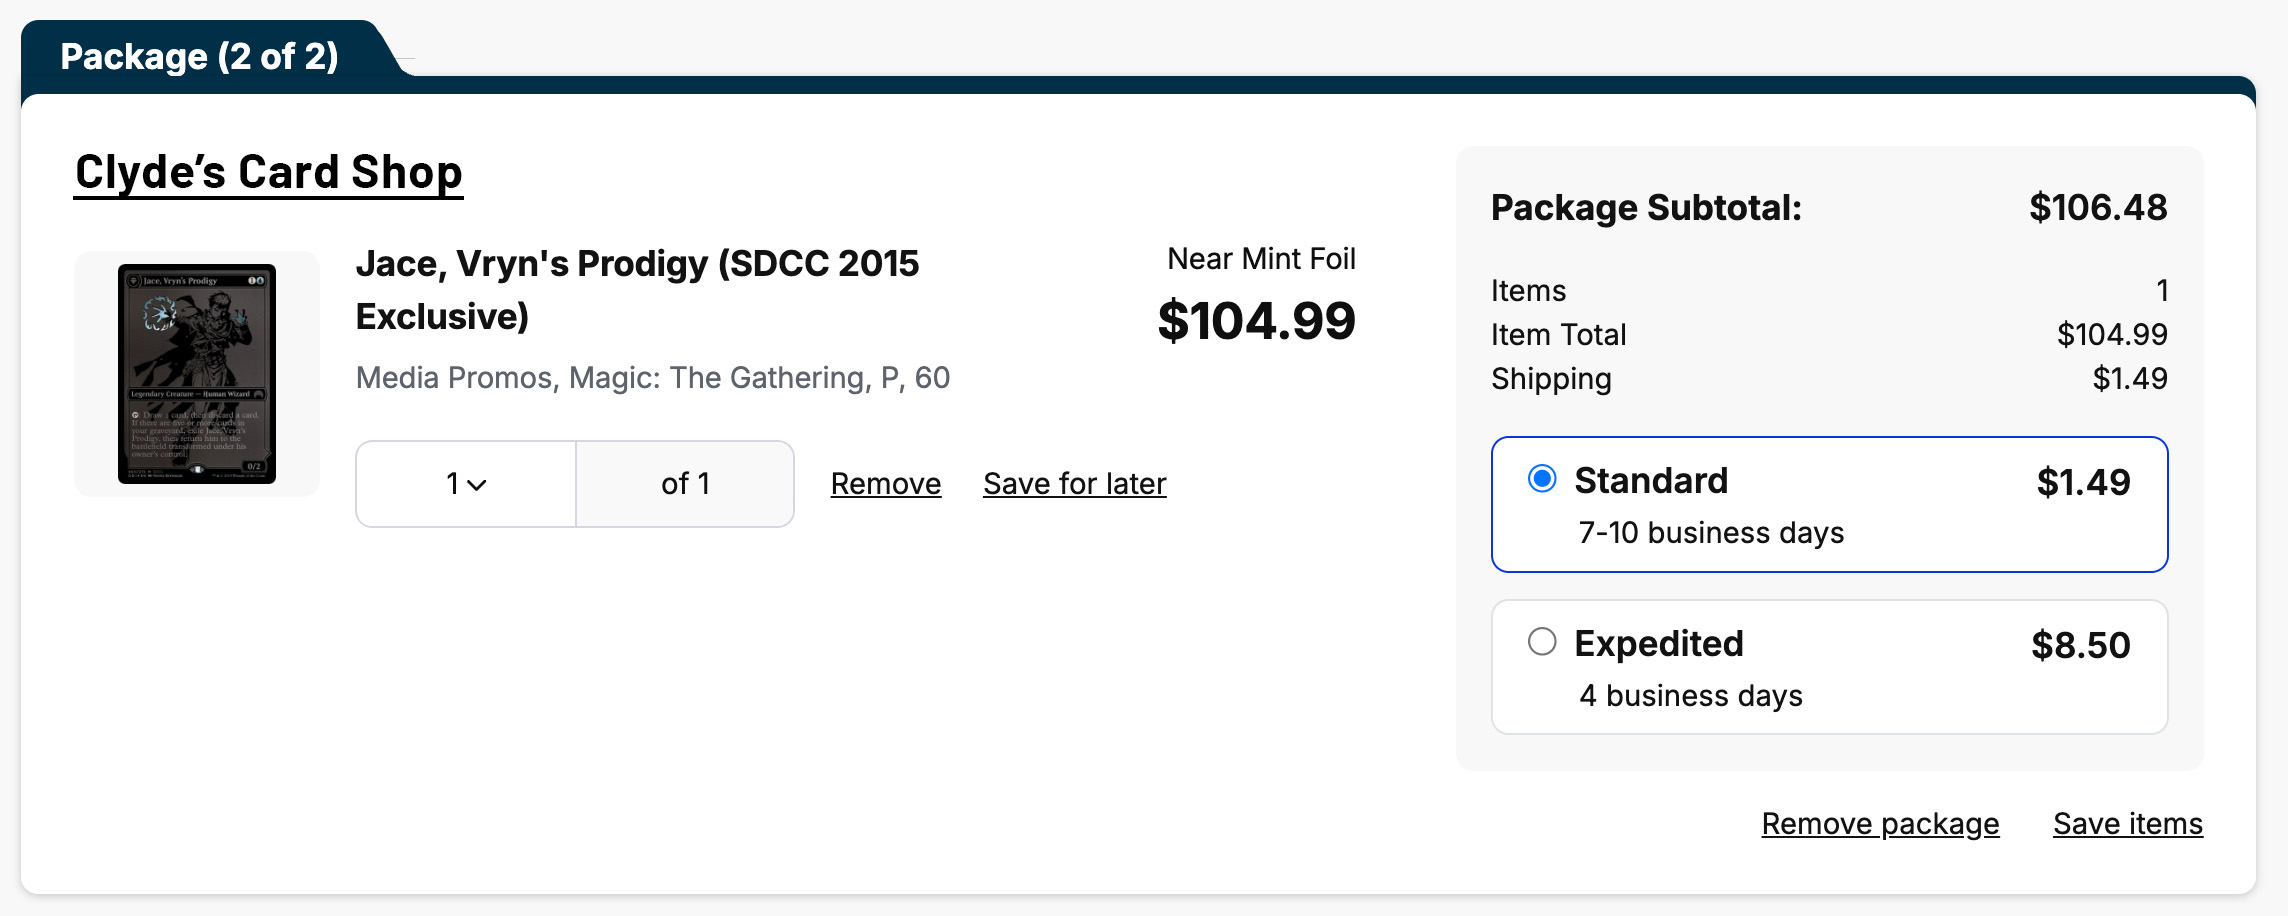
Task: Open the quantity dropdown showing 1
Action: pyautogui.click(x=466, y=484)
